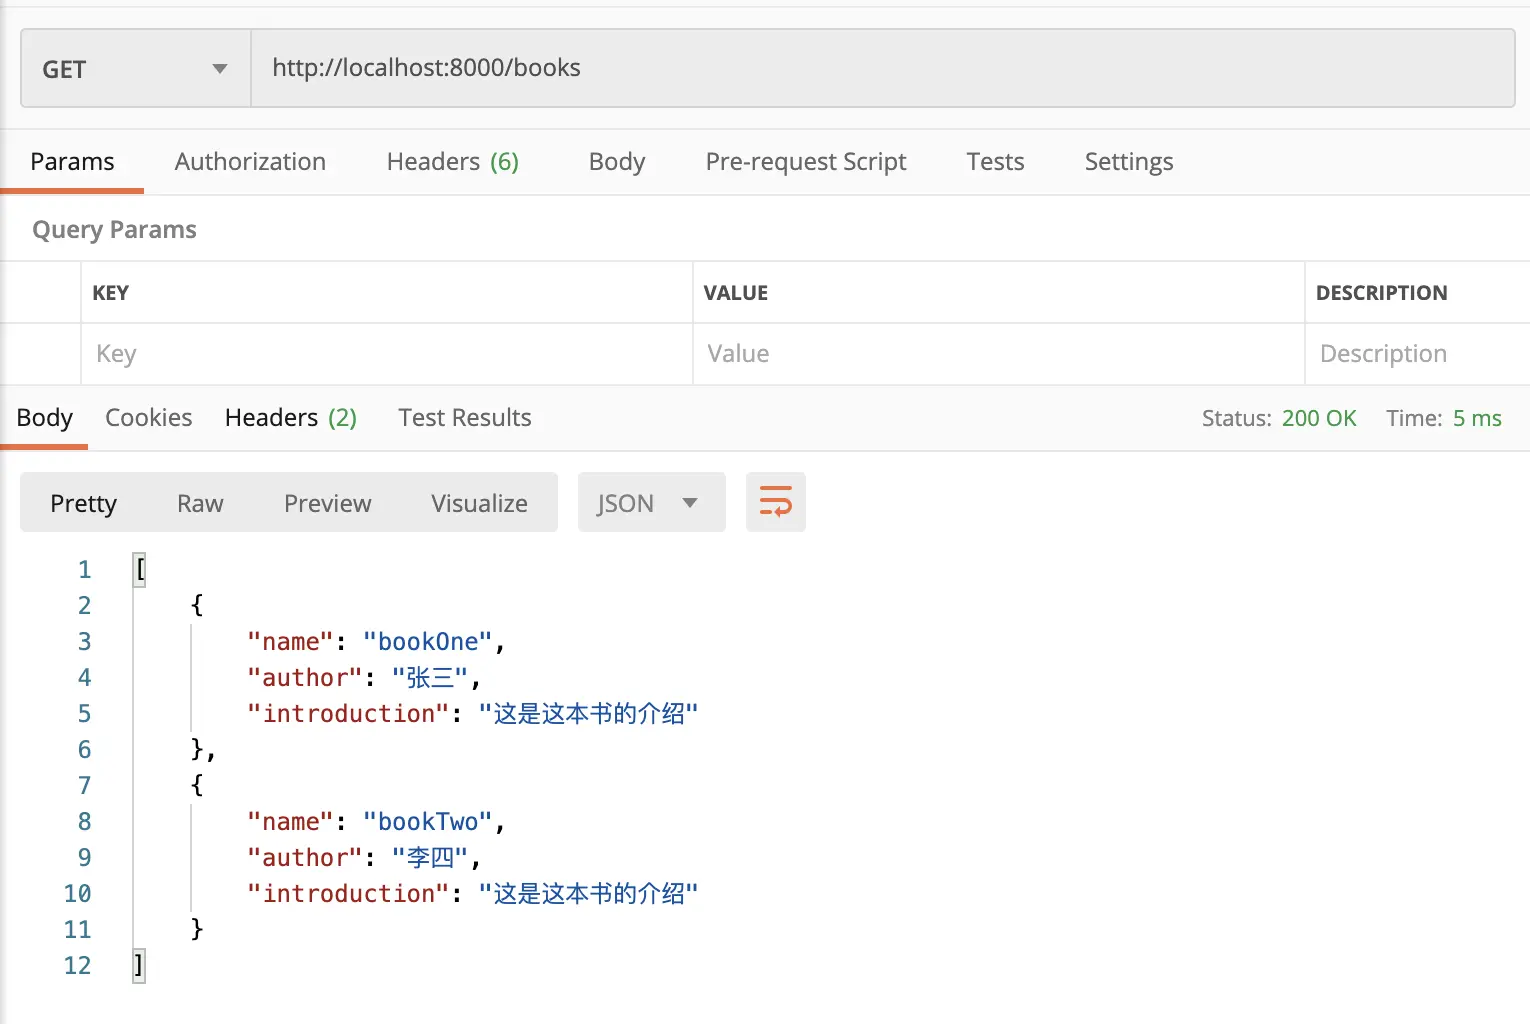1530x1024 pixels.
Task: Click the query param Key field
Action: (385, 354)
